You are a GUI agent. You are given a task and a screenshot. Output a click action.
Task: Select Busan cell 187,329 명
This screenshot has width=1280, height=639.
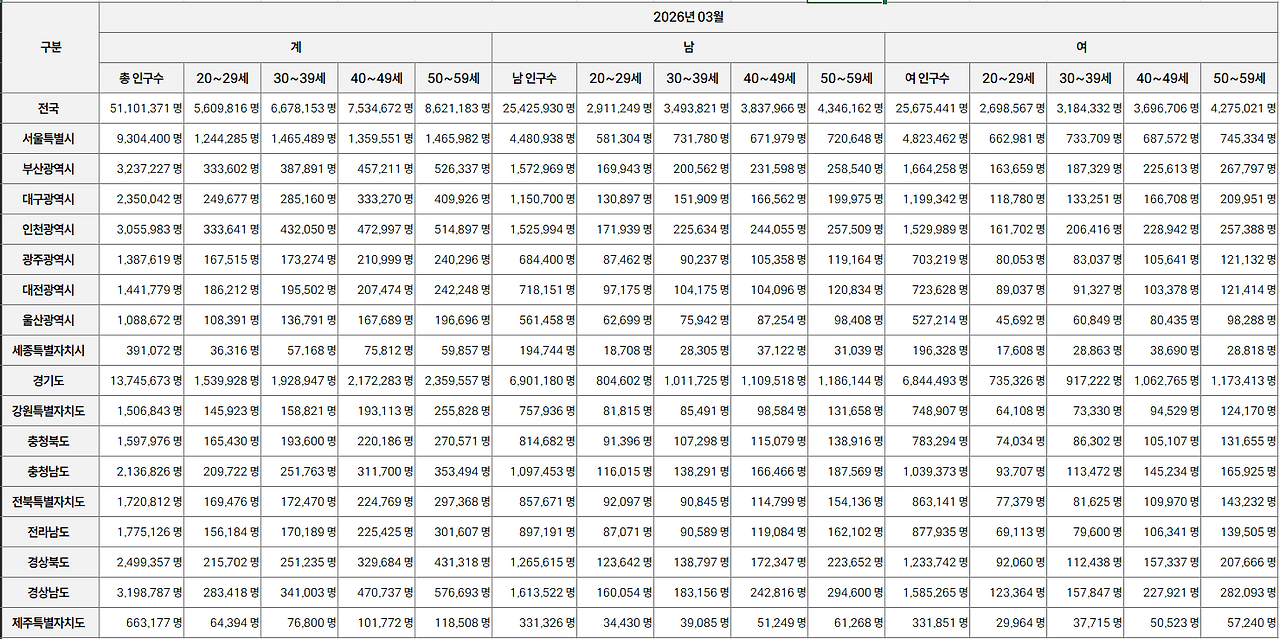[1086, 169]
